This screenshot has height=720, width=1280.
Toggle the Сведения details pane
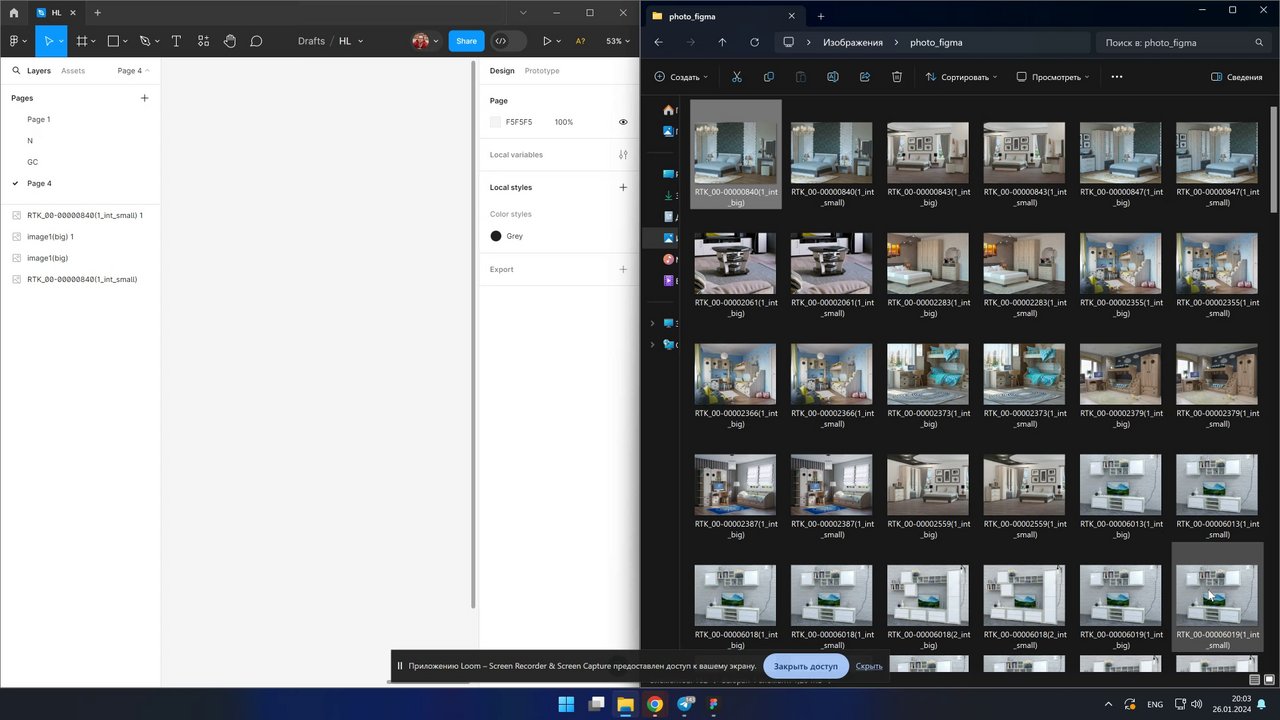[x=1236, y=77]
